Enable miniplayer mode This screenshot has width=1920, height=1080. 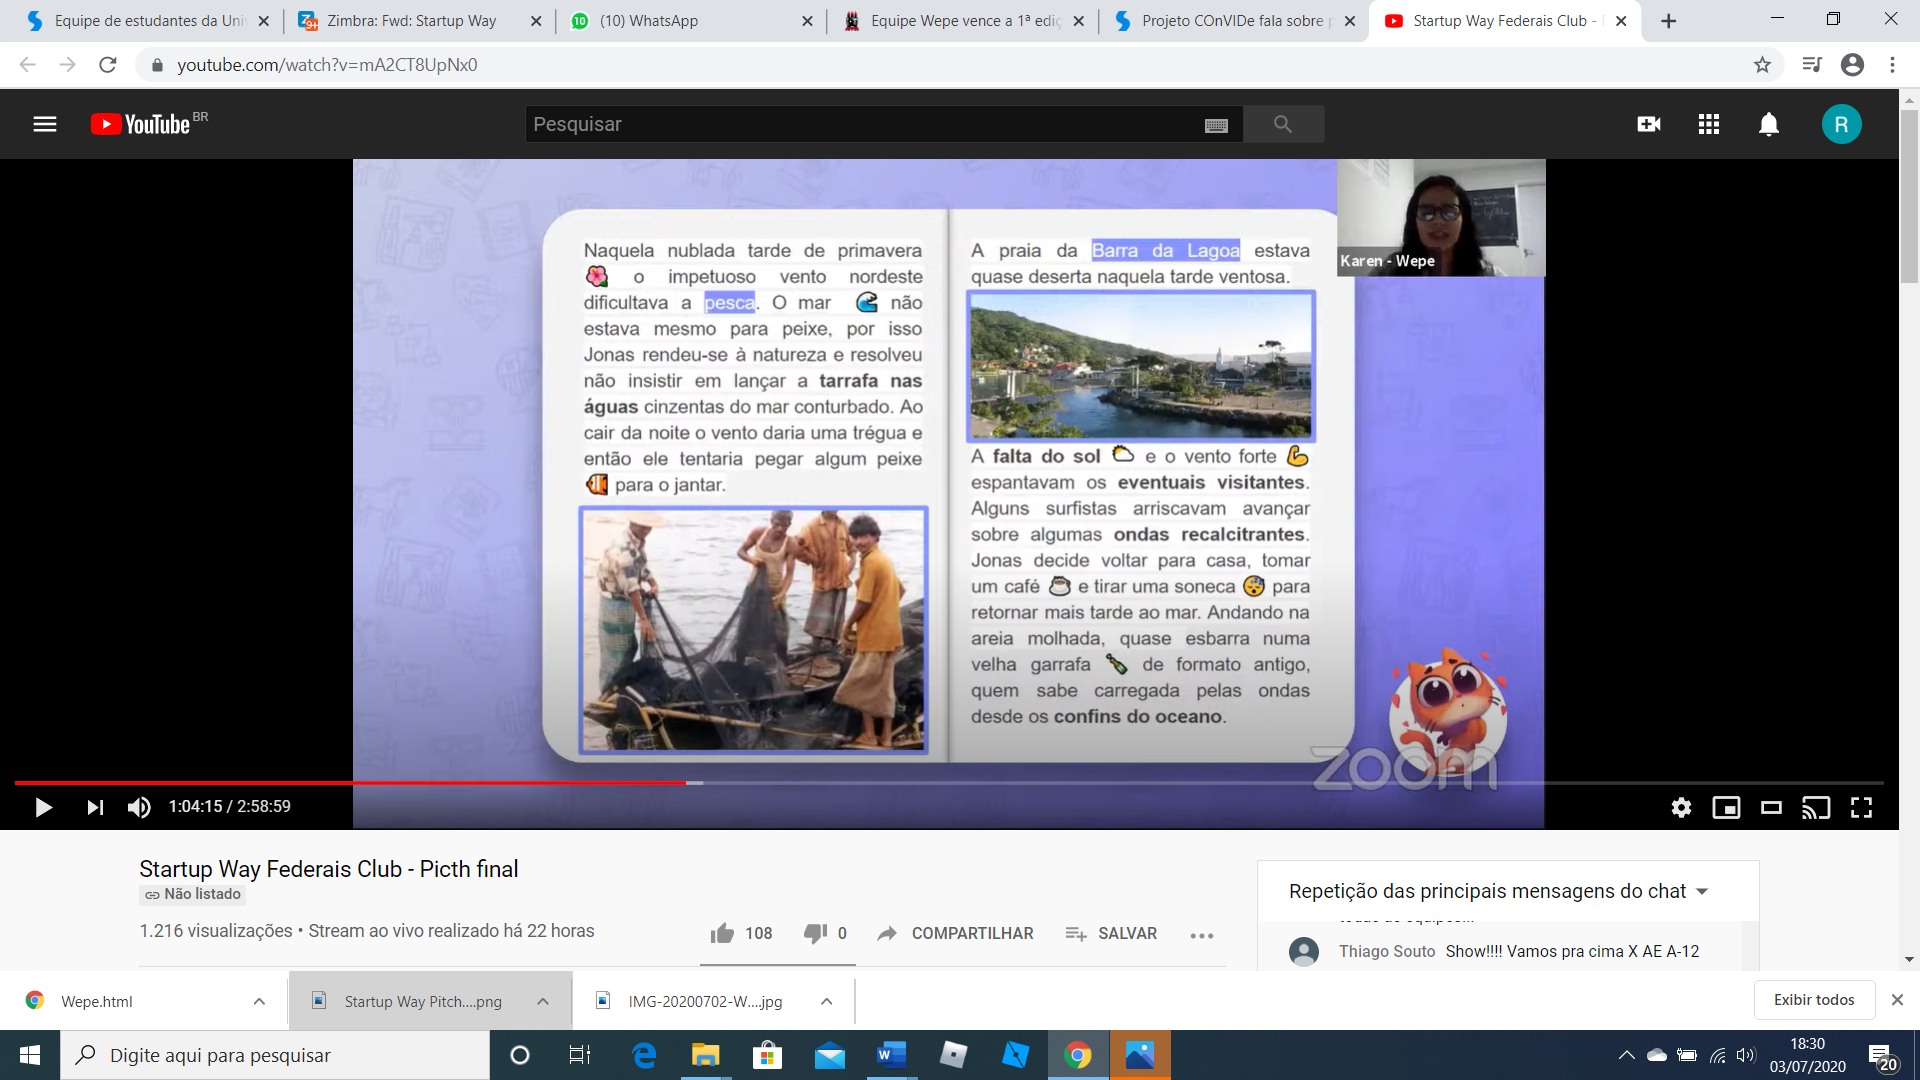(1726, 807)
